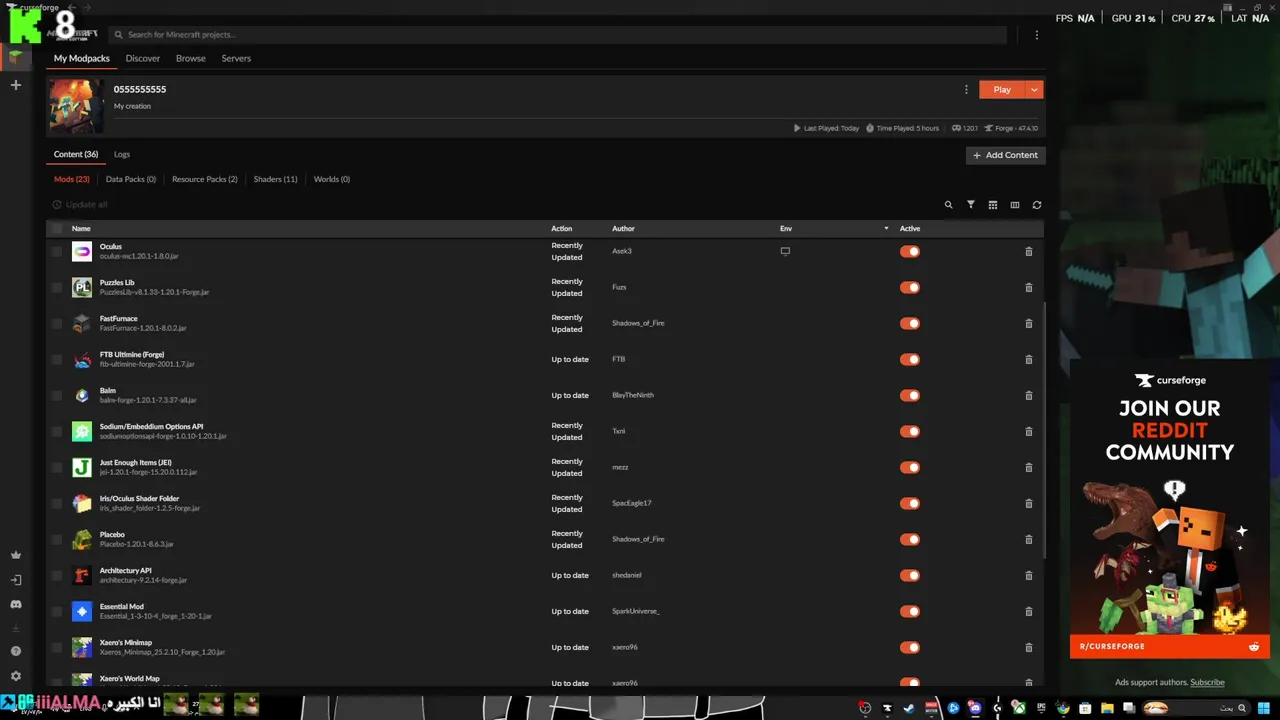Delete Placebo mod with trash icon
Image resolution: width=1280 pixels, height=720 pixels.
coord(1029,540)
